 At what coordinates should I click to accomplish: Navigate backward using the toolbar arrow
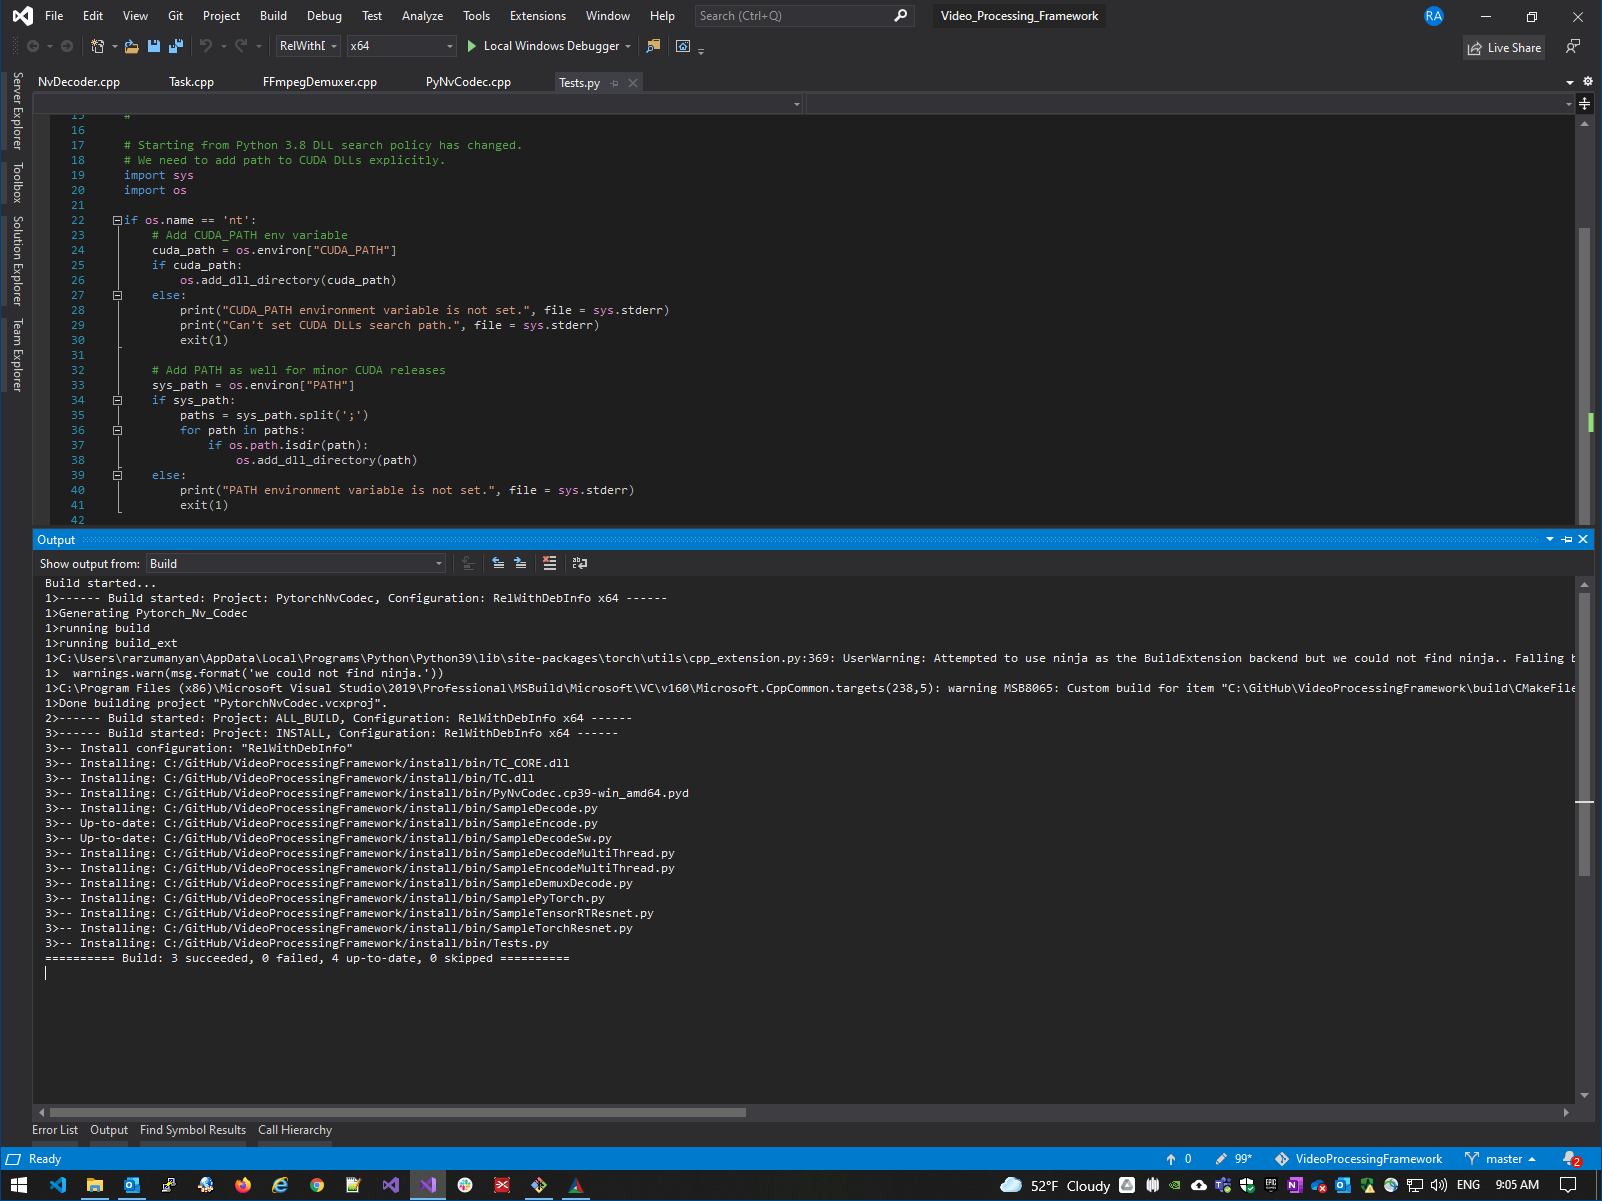click(x=31, y=45)
